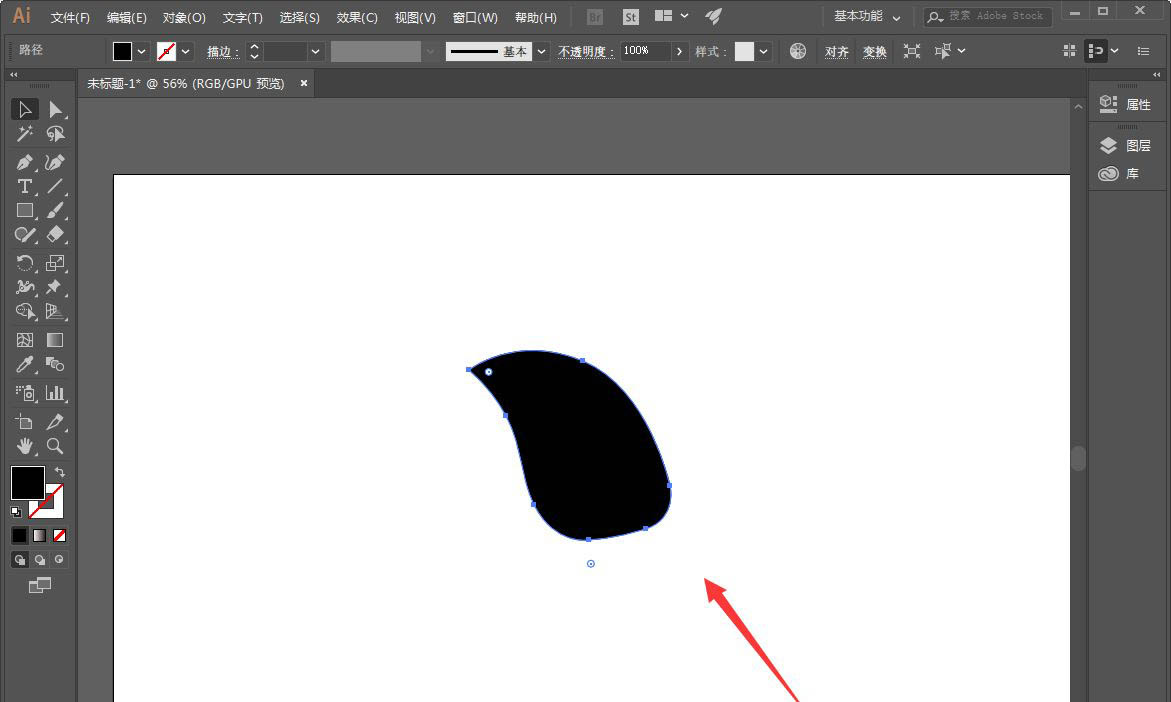Open the 图层 layers panel
Viewport: 1171px width, 702px height.
click(1126, 146)
